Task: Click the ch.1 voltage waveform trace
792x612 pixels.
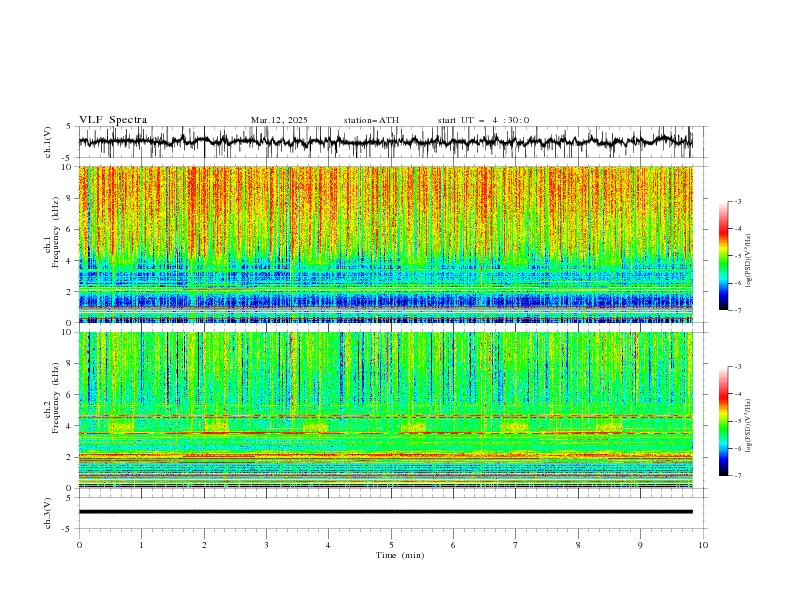Action: tap(386, 141)
